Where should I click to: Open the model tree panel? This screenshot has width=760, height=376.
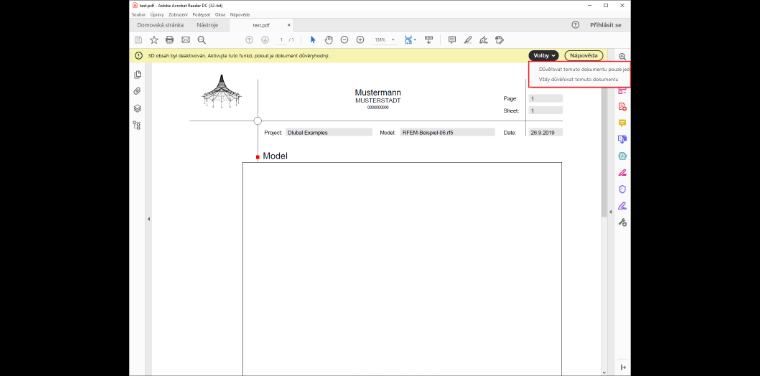click(138, 125)
